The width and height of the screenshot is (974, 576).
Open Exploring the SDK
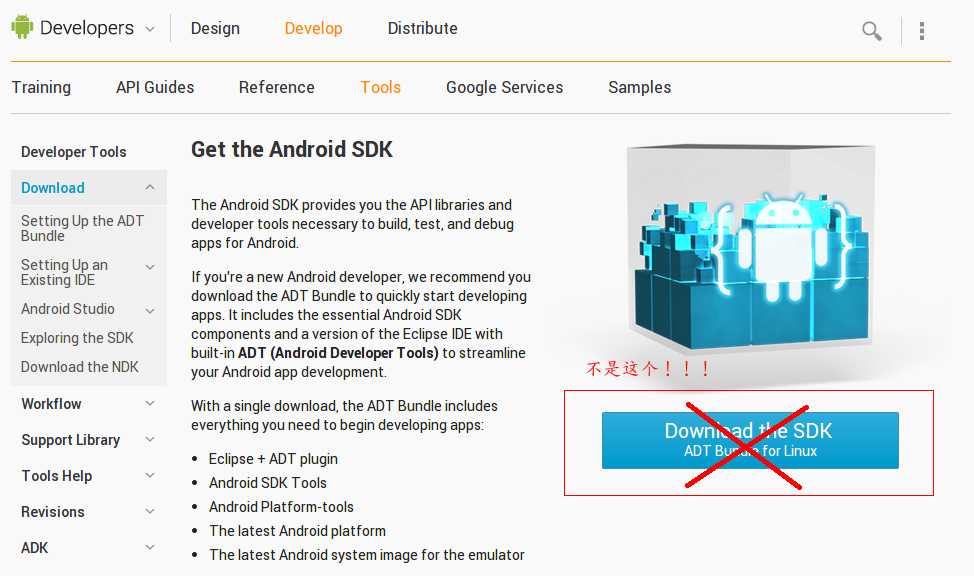click(77, 338)
